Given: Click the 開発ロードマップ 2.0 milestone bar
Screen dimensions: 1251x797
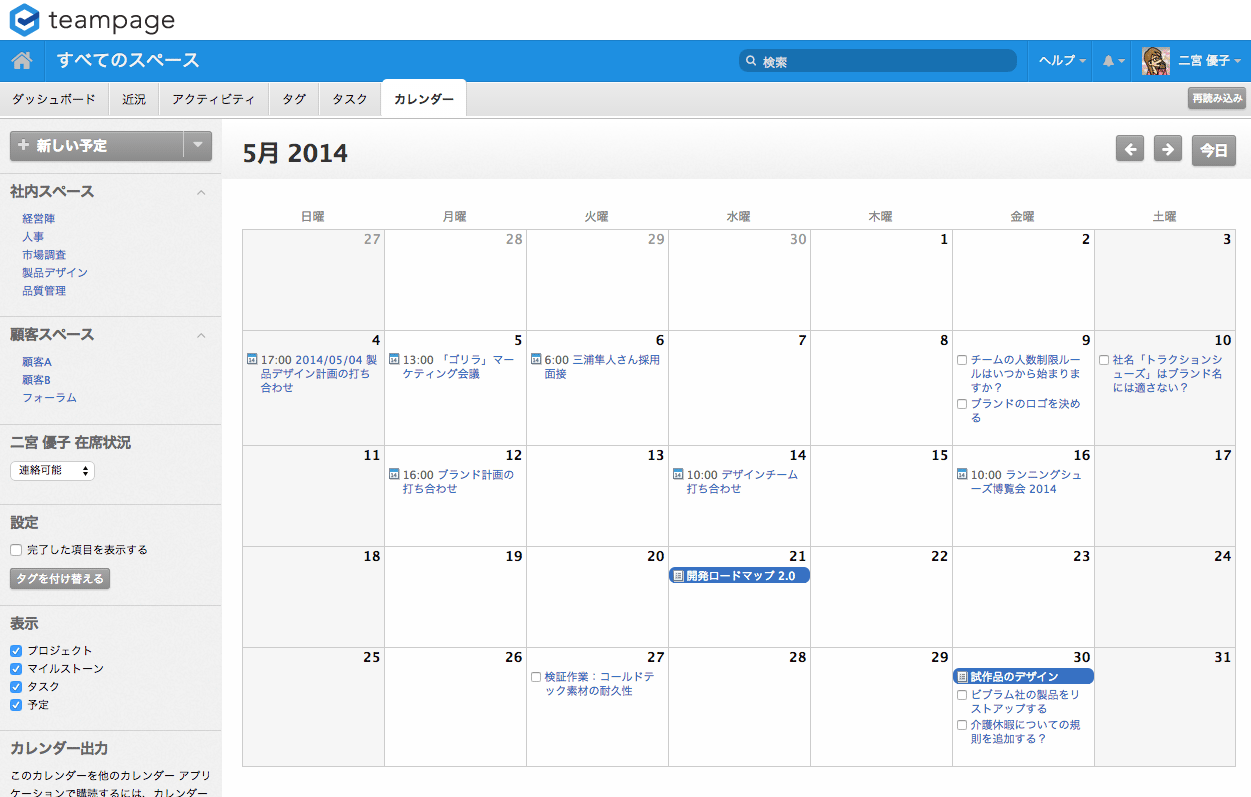Looking at the screenshot, I should [739, 576].
